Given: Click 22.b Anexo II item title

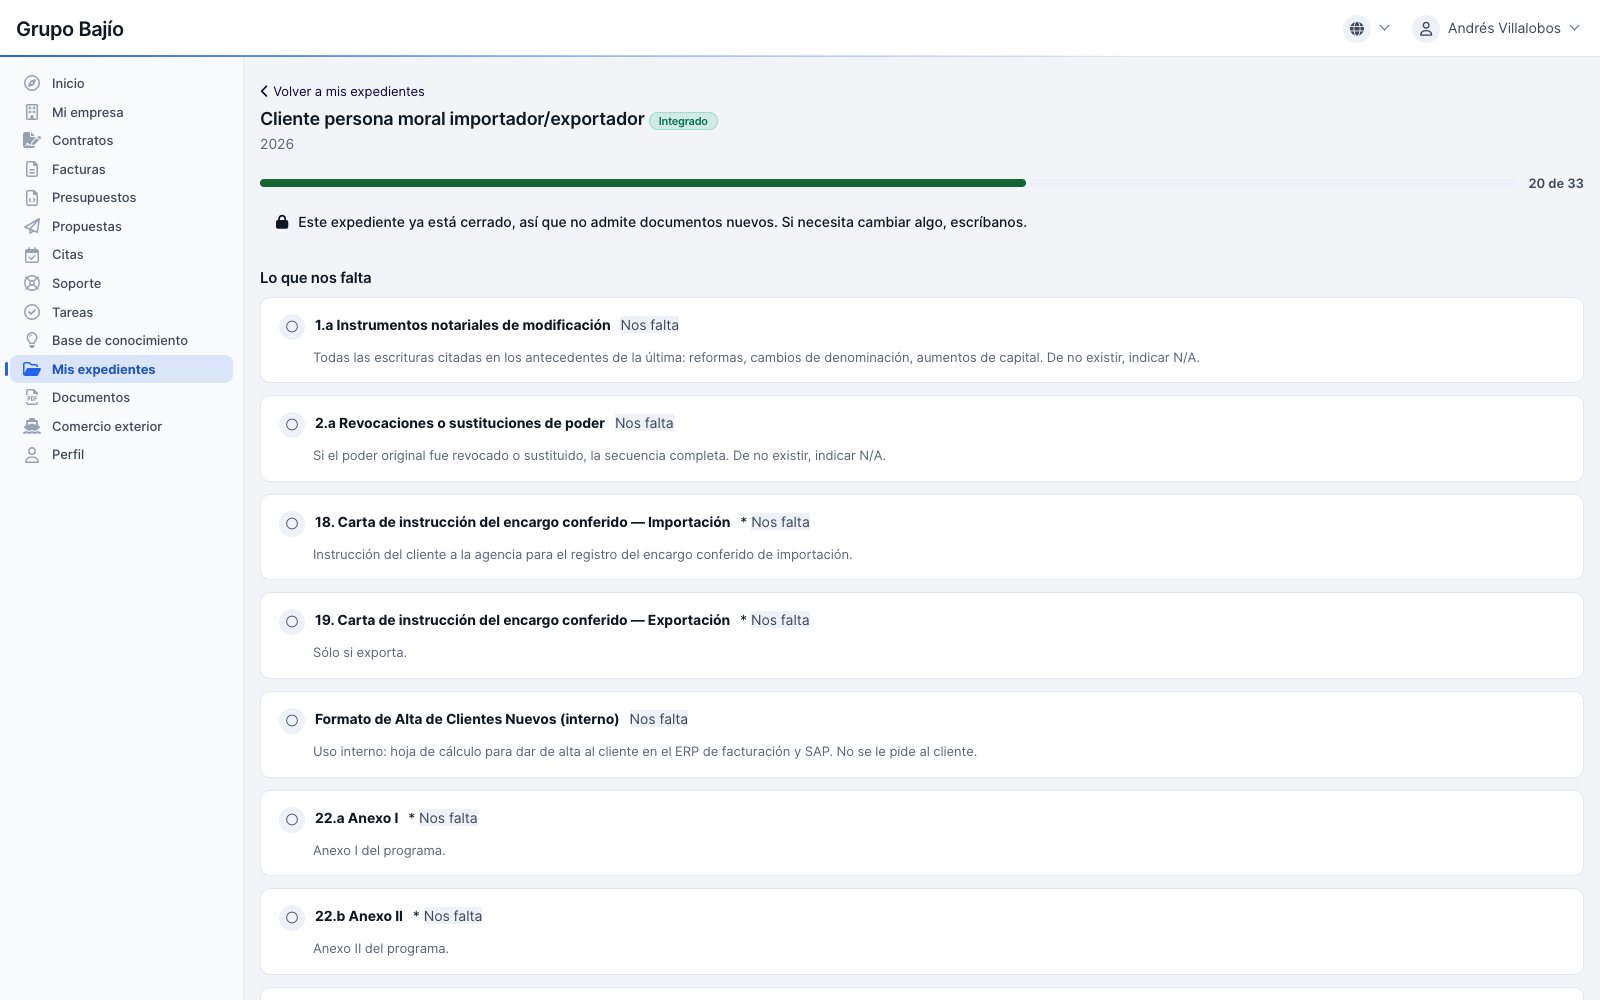Looking at the screenshot, I should 359,916.
